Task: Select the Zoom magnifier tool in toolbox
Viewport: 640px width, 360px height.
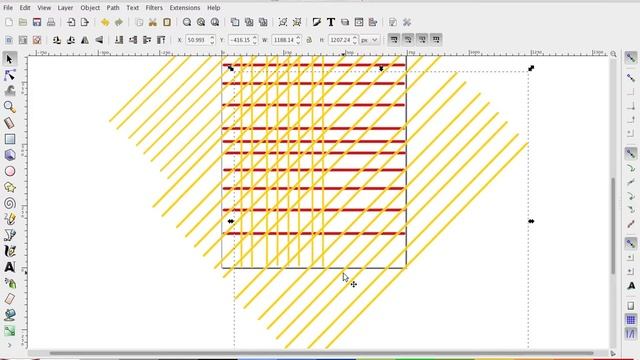Action: pyautogui.click(x=10, y=107)
